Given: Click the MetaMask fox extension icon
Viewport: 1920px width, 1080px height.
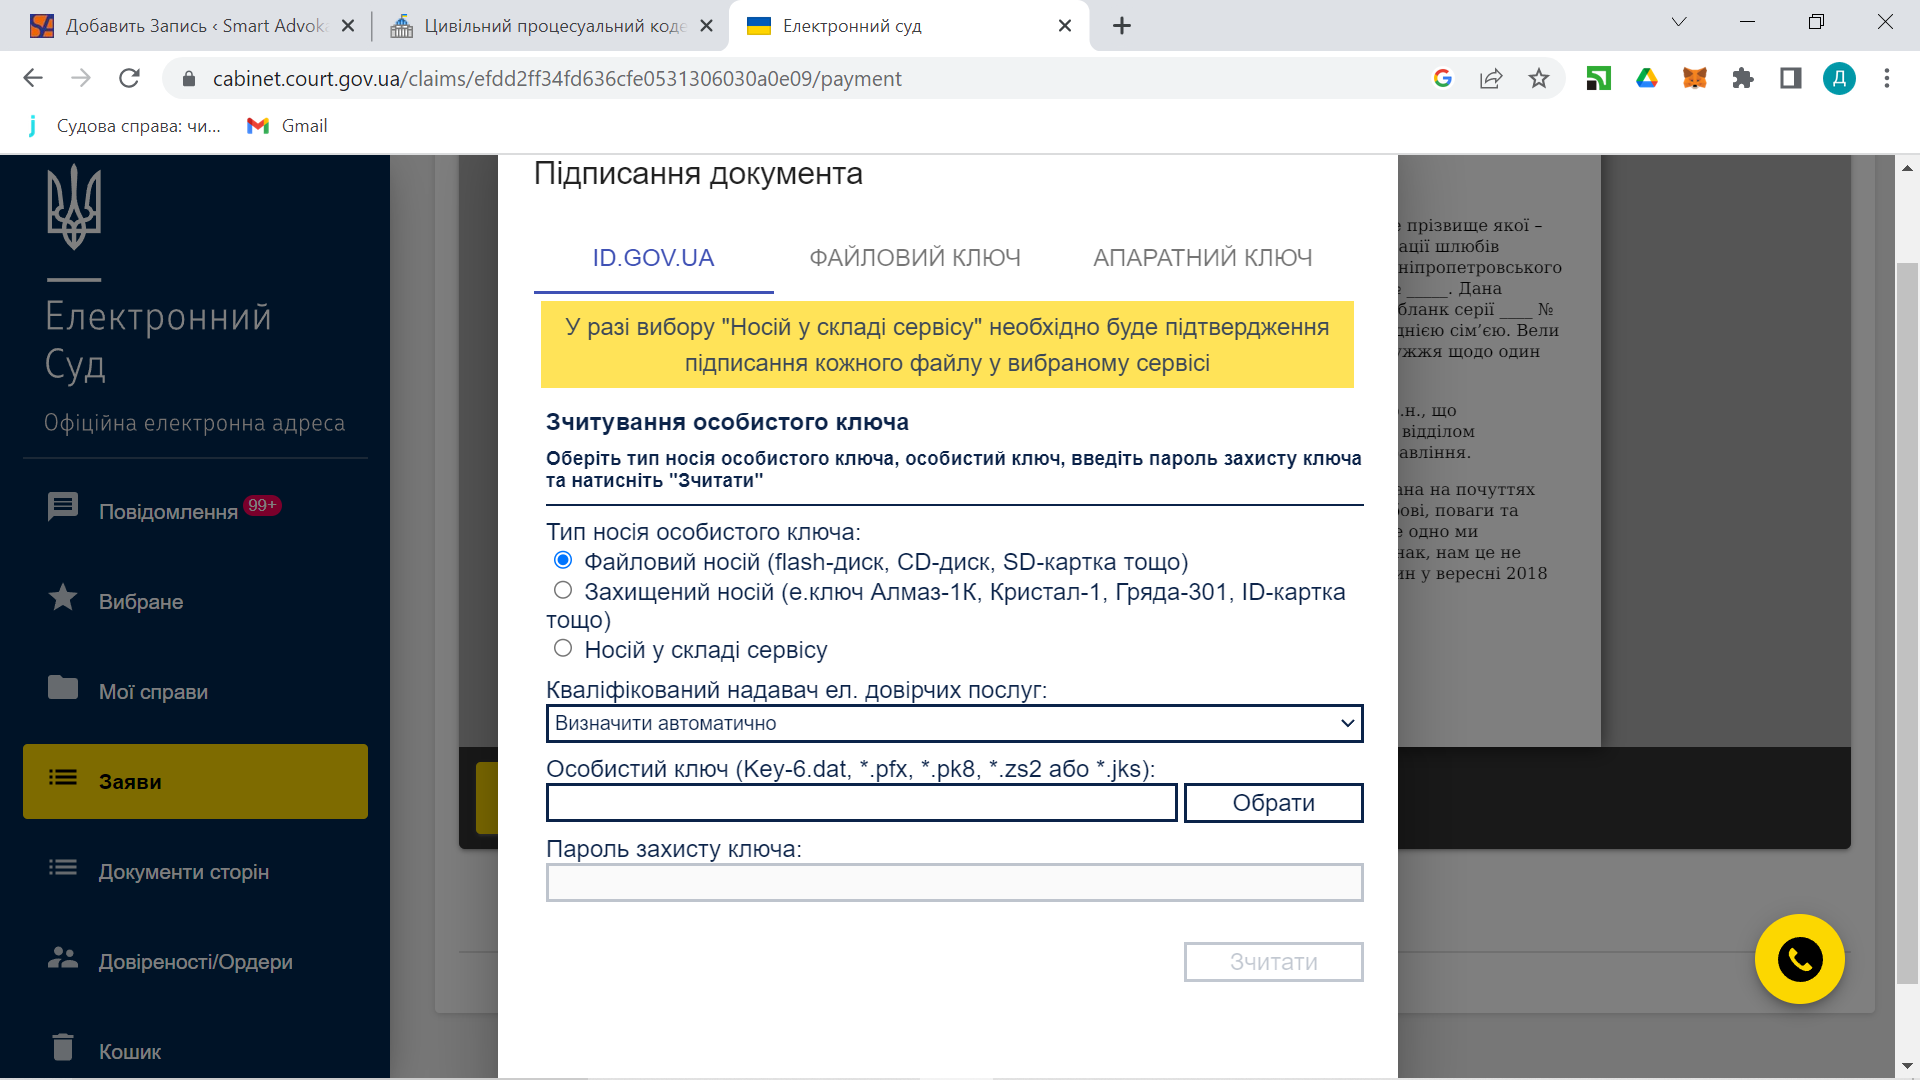Looking at the screenshot, I should [x=1694, y=78].
